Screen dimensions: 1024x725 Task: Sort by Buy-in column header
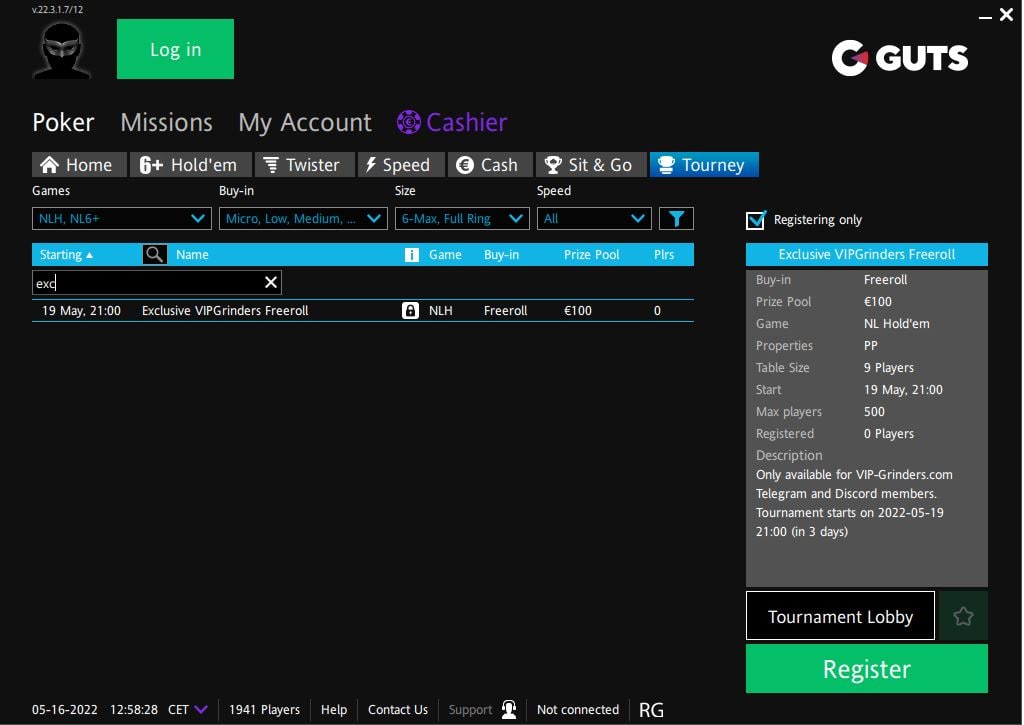(x=502, y=255)
